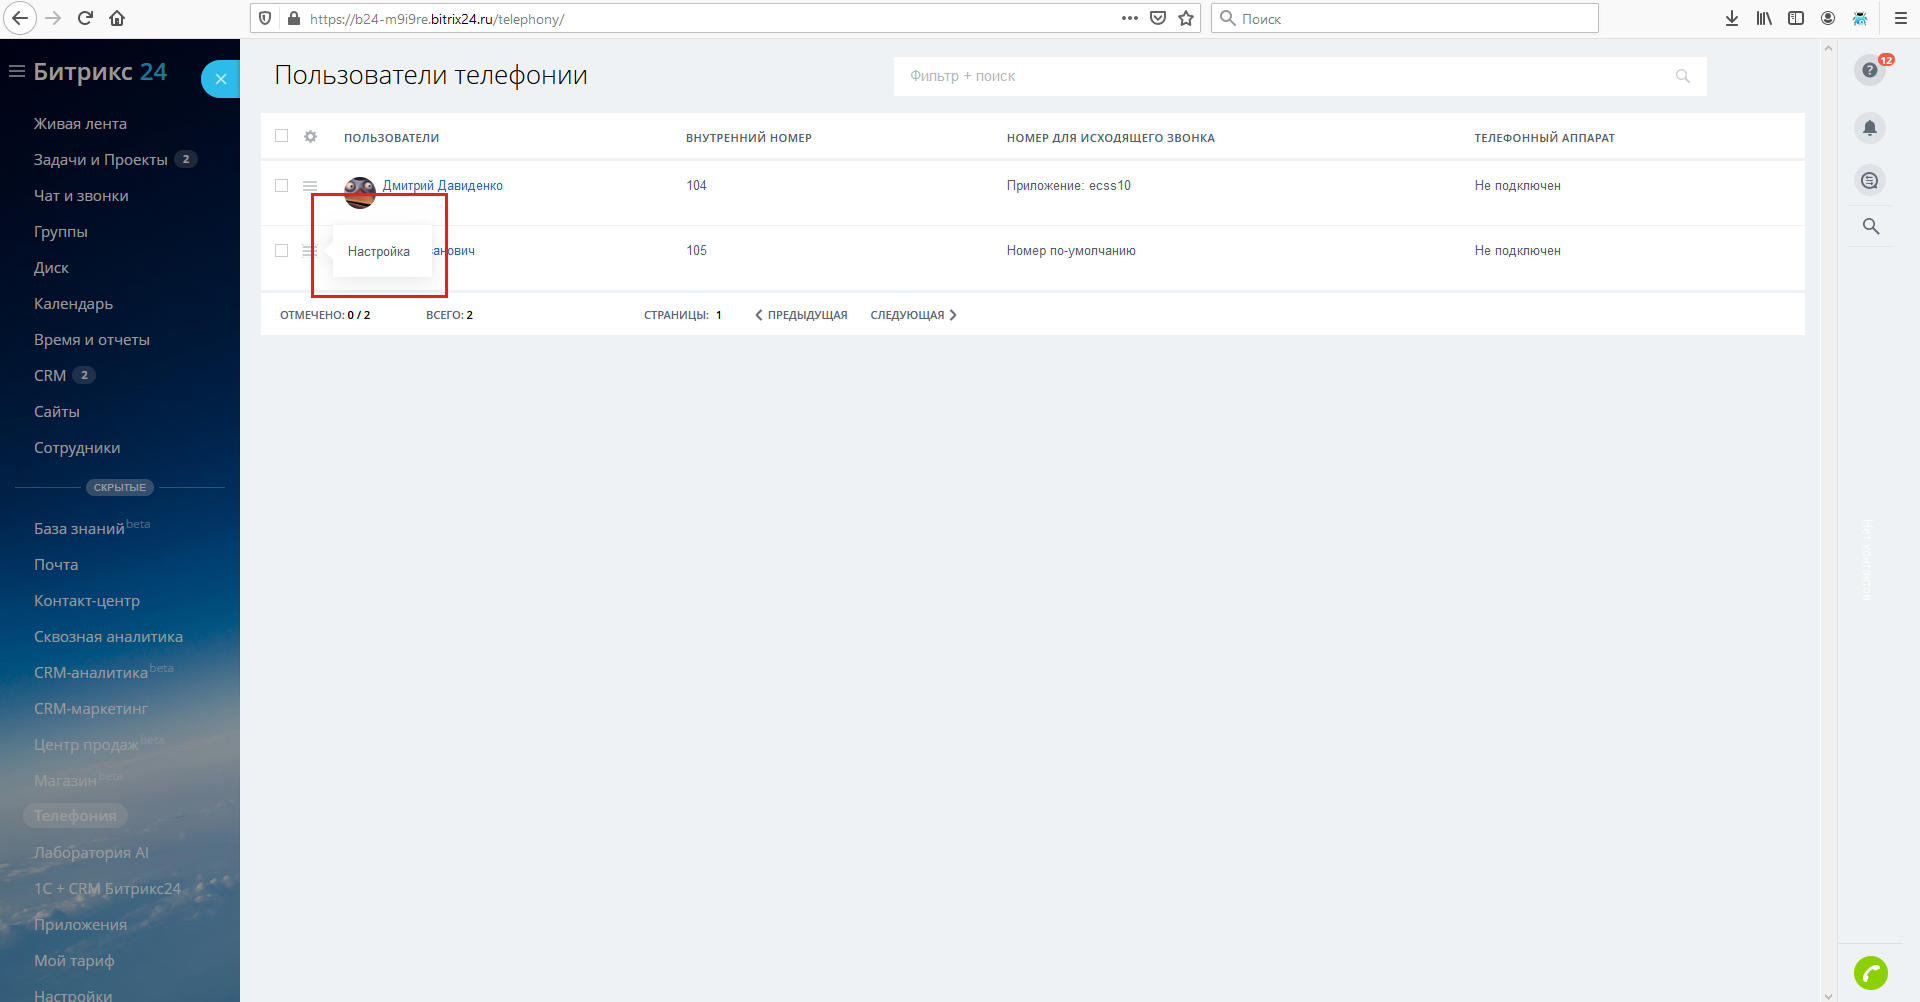The image size is (1920, 1002).
Task: Tick the checkbox for Дмитрий Давиденко row
Action: click(282, 186)
